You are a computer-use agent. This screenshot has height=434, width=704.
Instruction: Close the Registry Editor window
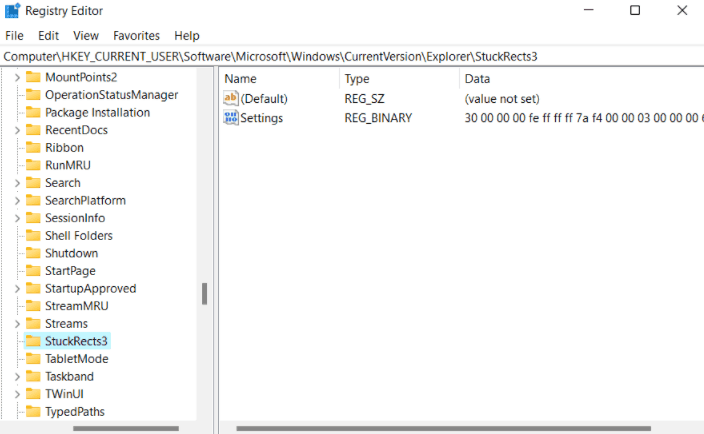click(682, 10)
